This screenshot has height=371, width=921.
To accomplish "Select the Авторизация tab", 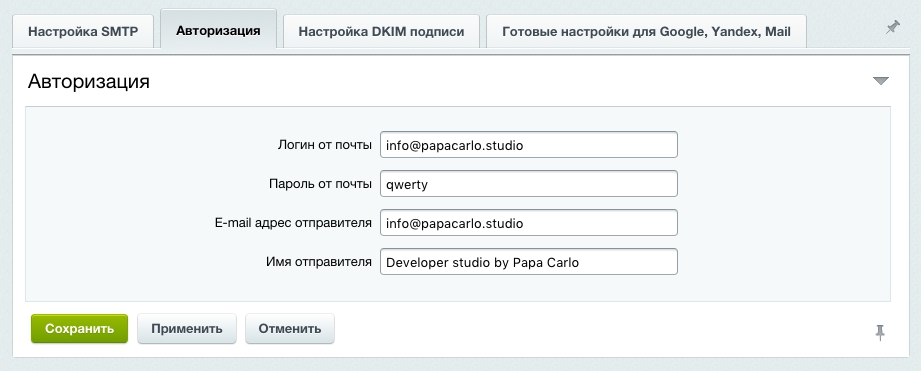I will pos(218,31).
